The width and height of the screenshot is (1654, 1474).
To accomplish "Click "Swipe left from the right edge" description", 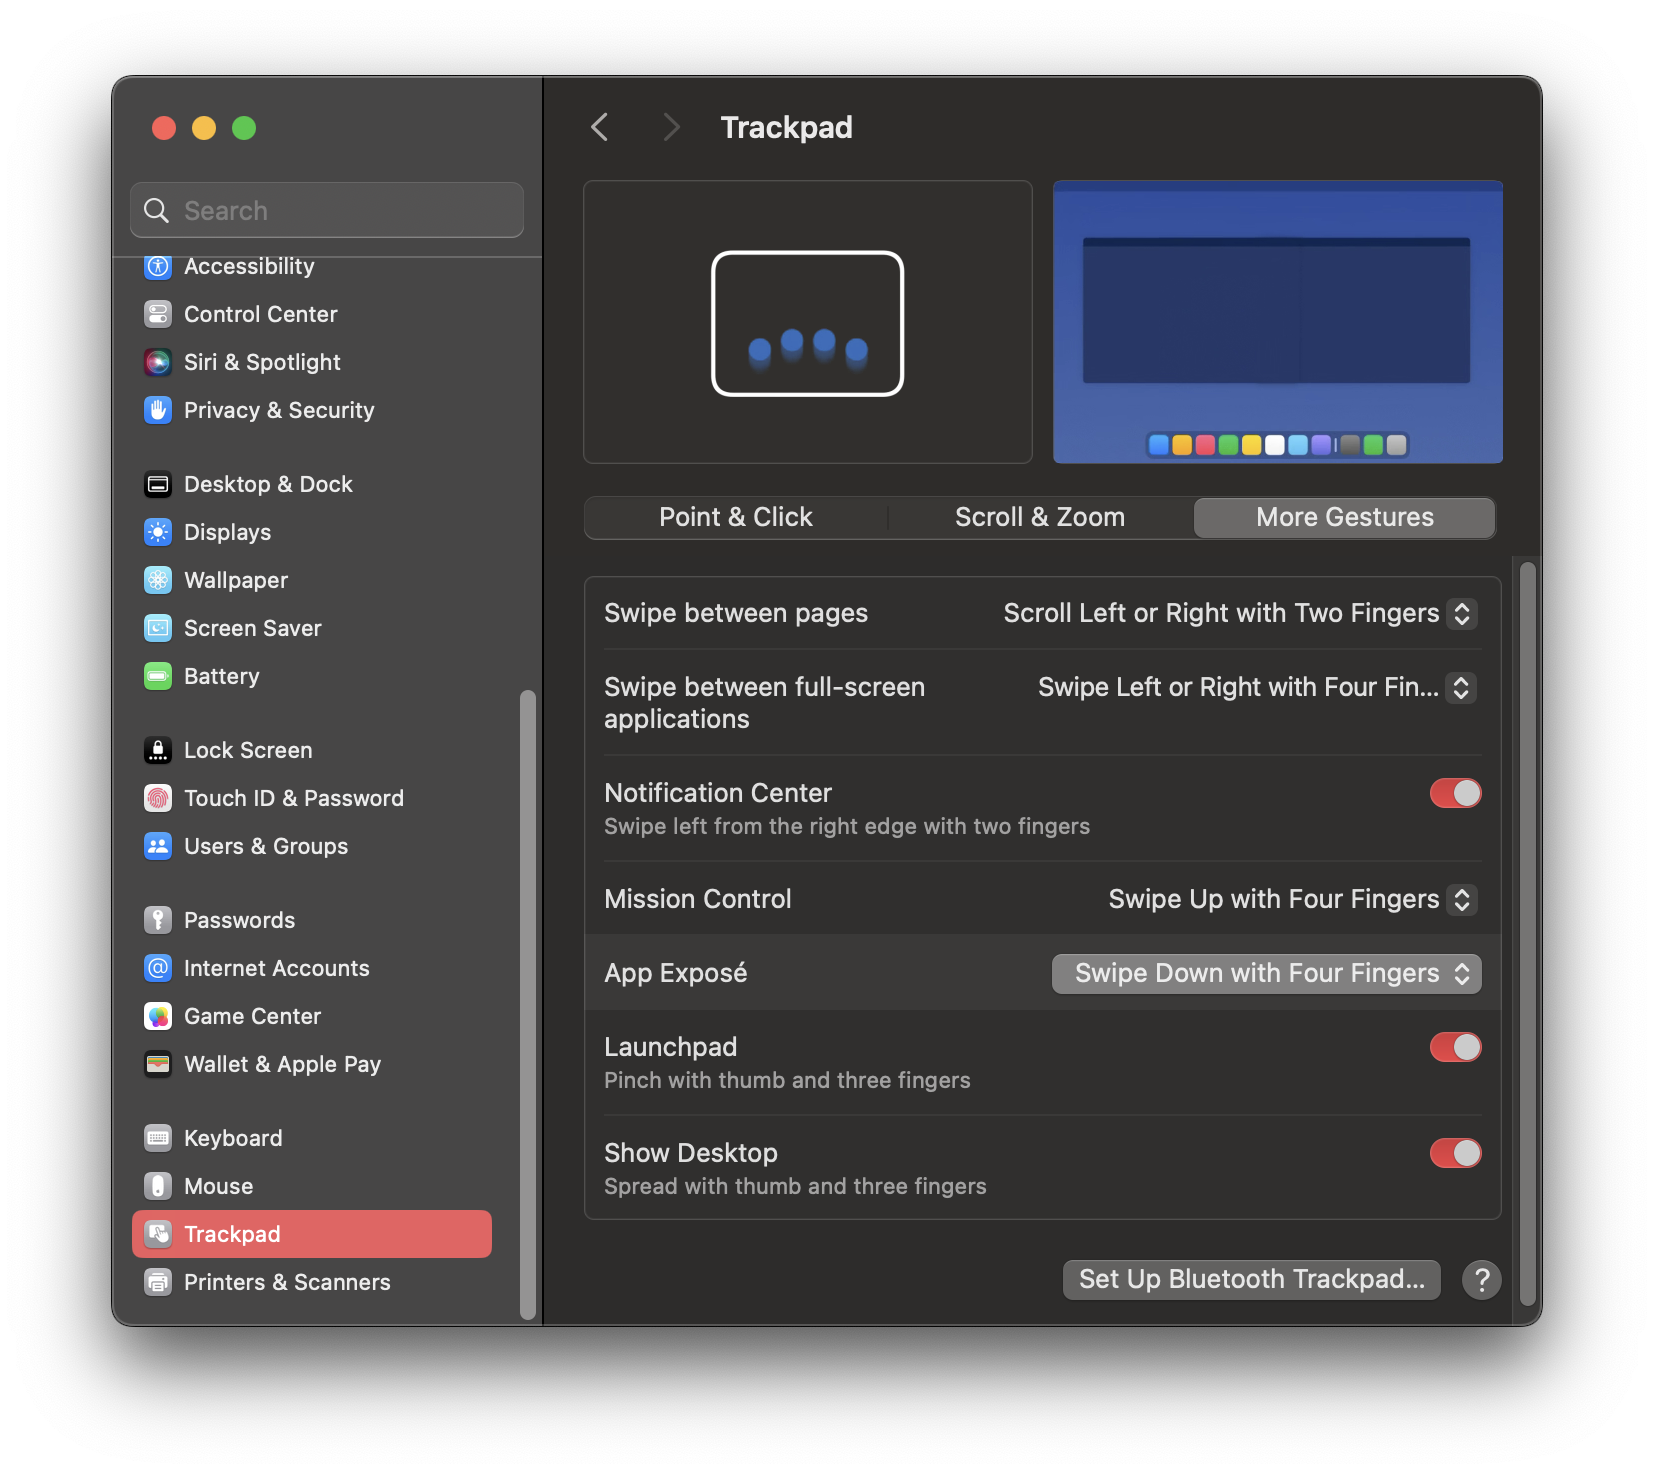I will click(x=847, y=826).
